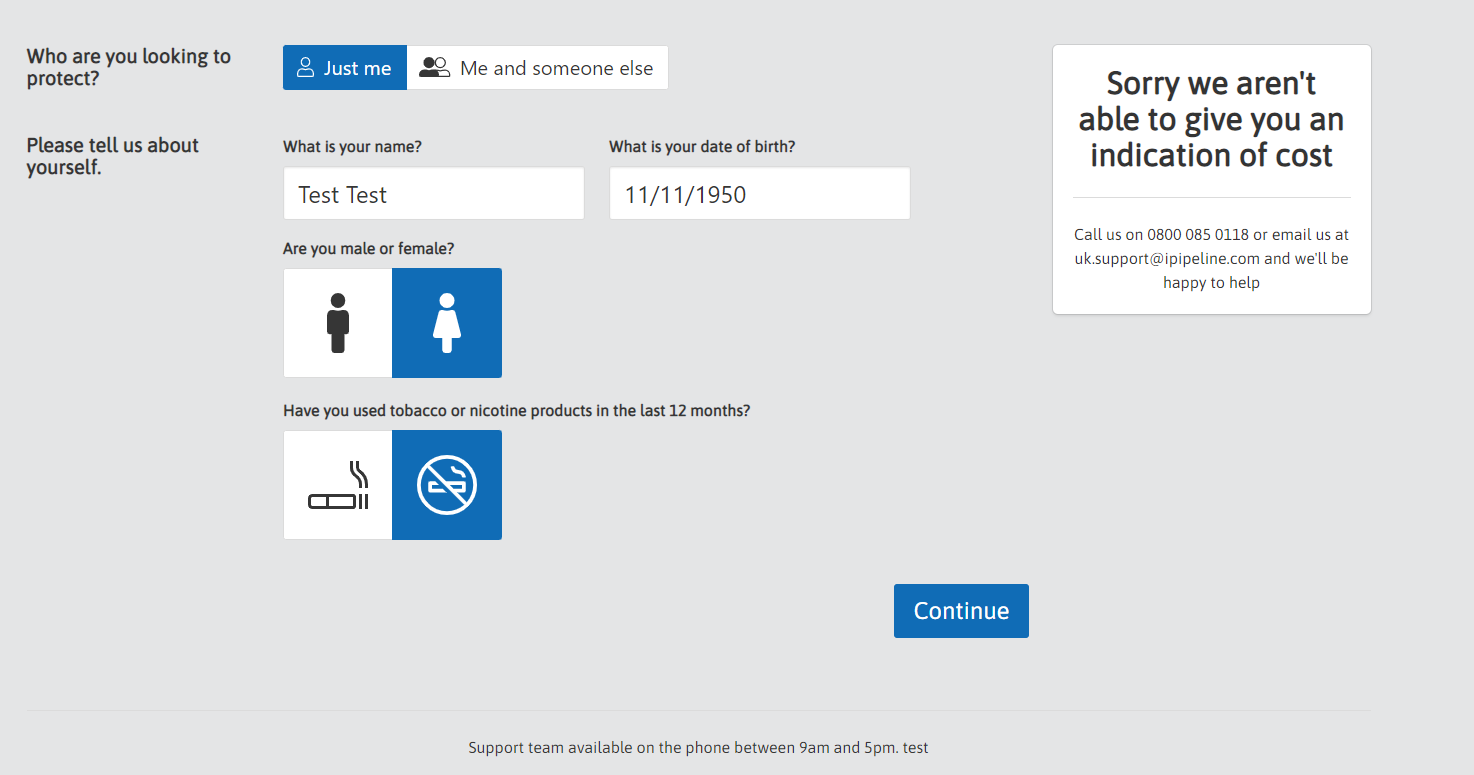
Task: Select the male figure icon
Action: 338,323
